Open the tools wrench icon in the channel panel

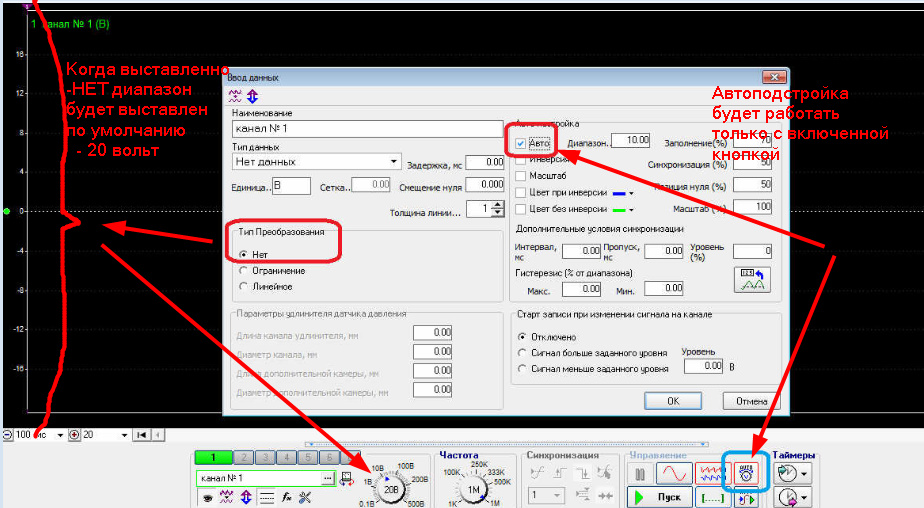tap(305, 497)
